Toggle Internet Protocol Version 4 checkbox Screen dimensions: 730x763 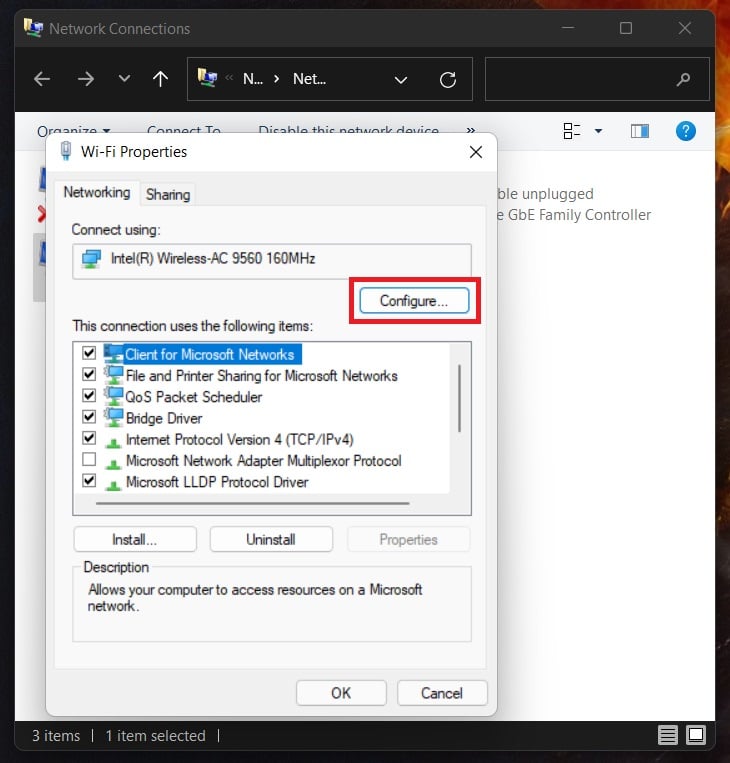coord(89,438)
